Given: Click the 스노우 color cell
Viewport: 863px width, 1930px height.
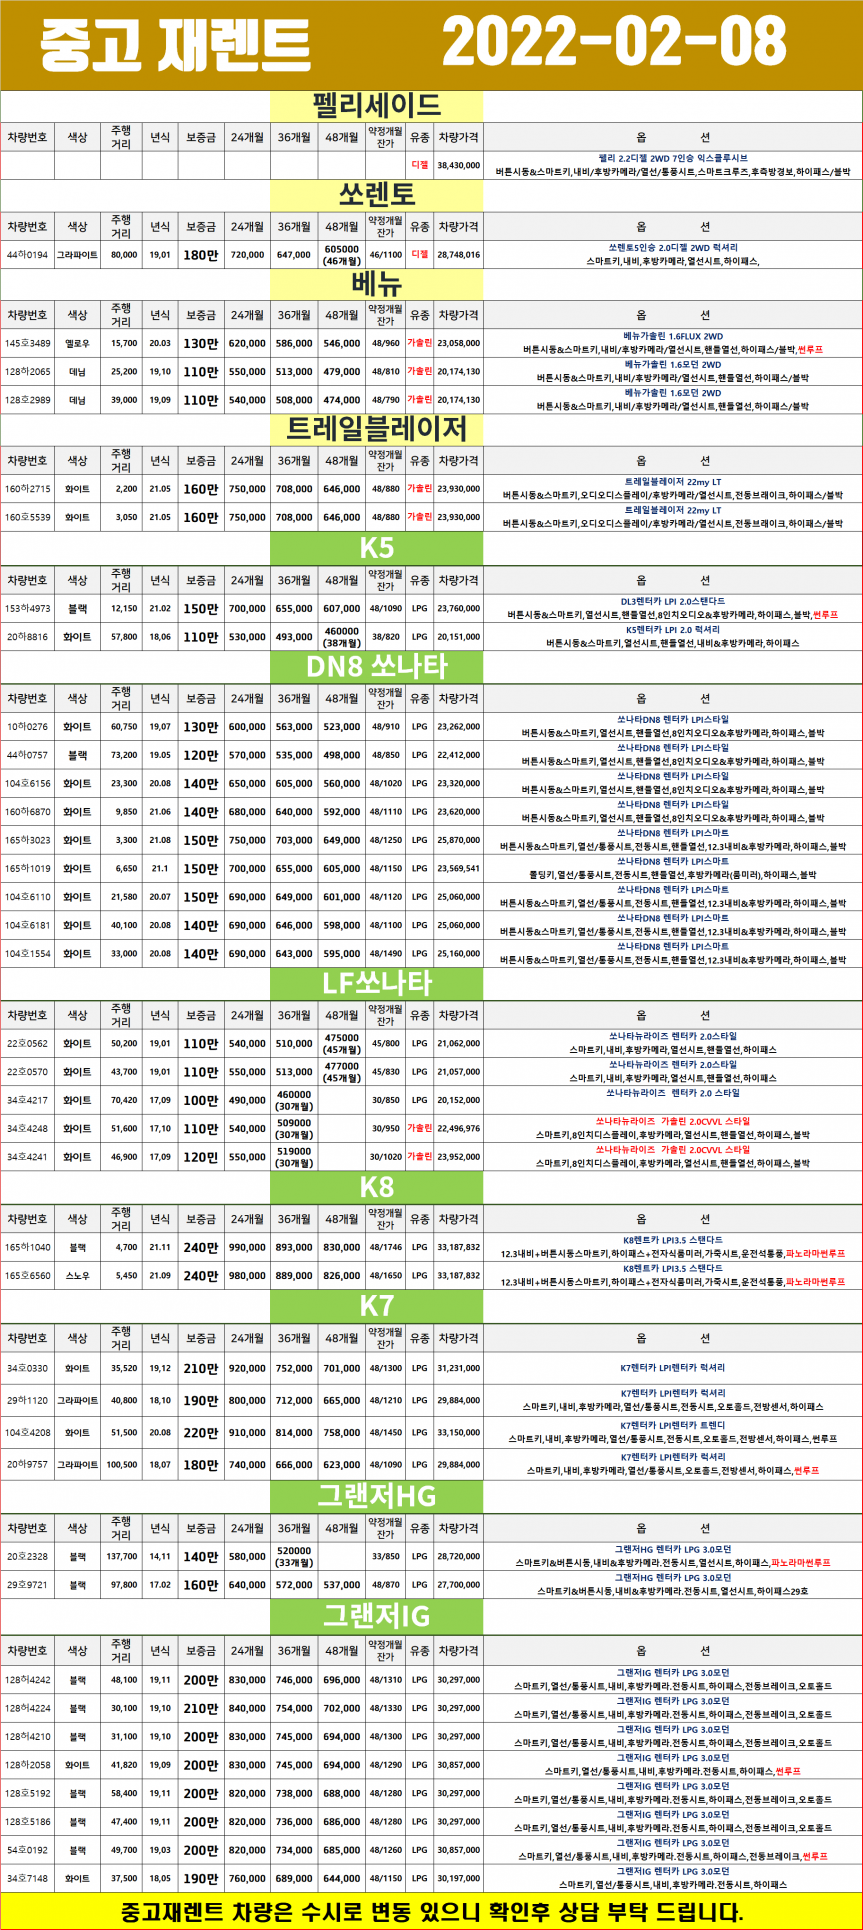Looking at the screenshot, I should (77, 1275).
